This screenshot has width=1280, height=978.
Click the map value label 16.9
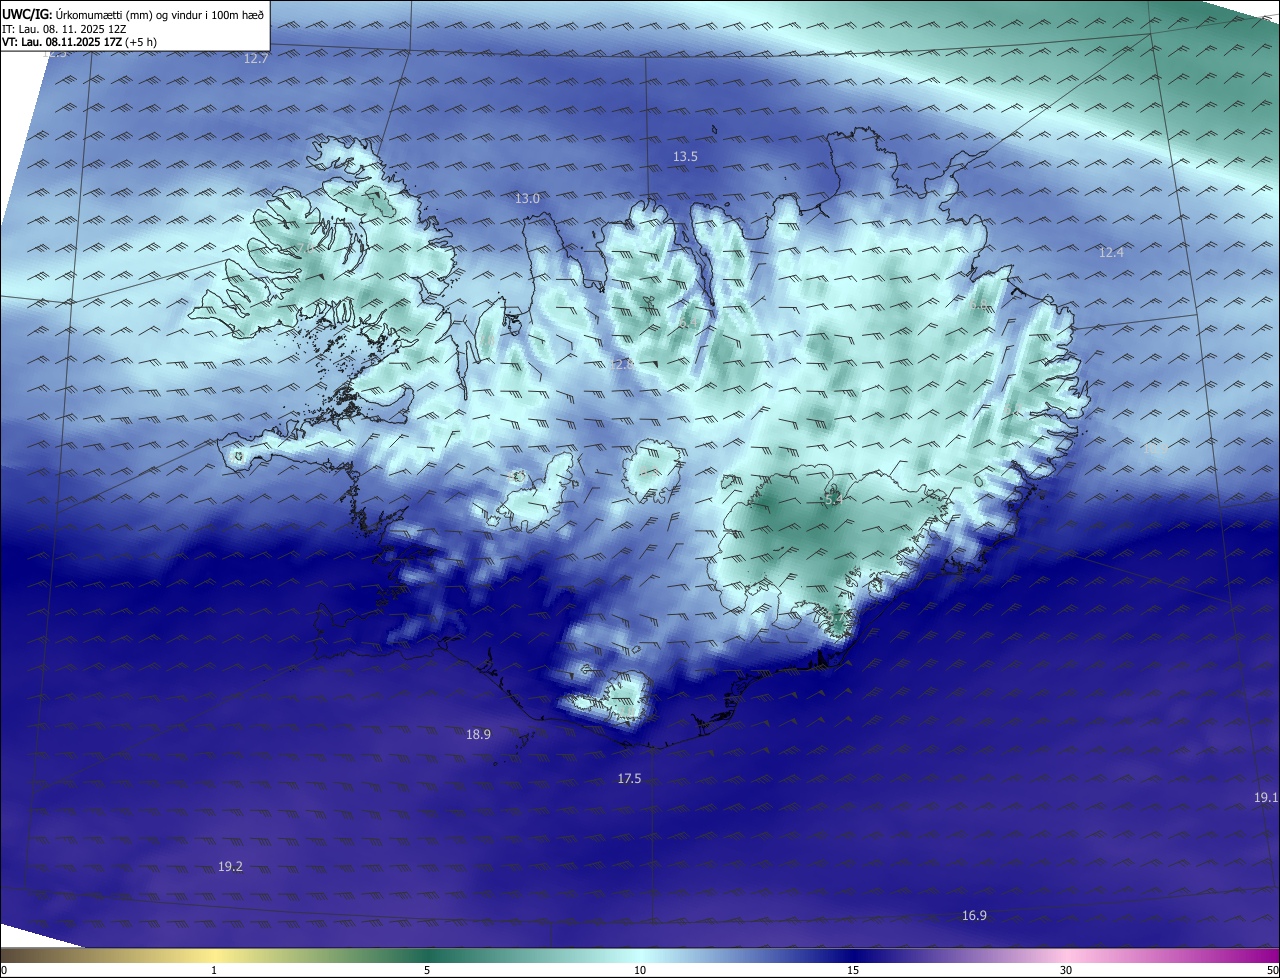tap(974, 916)
